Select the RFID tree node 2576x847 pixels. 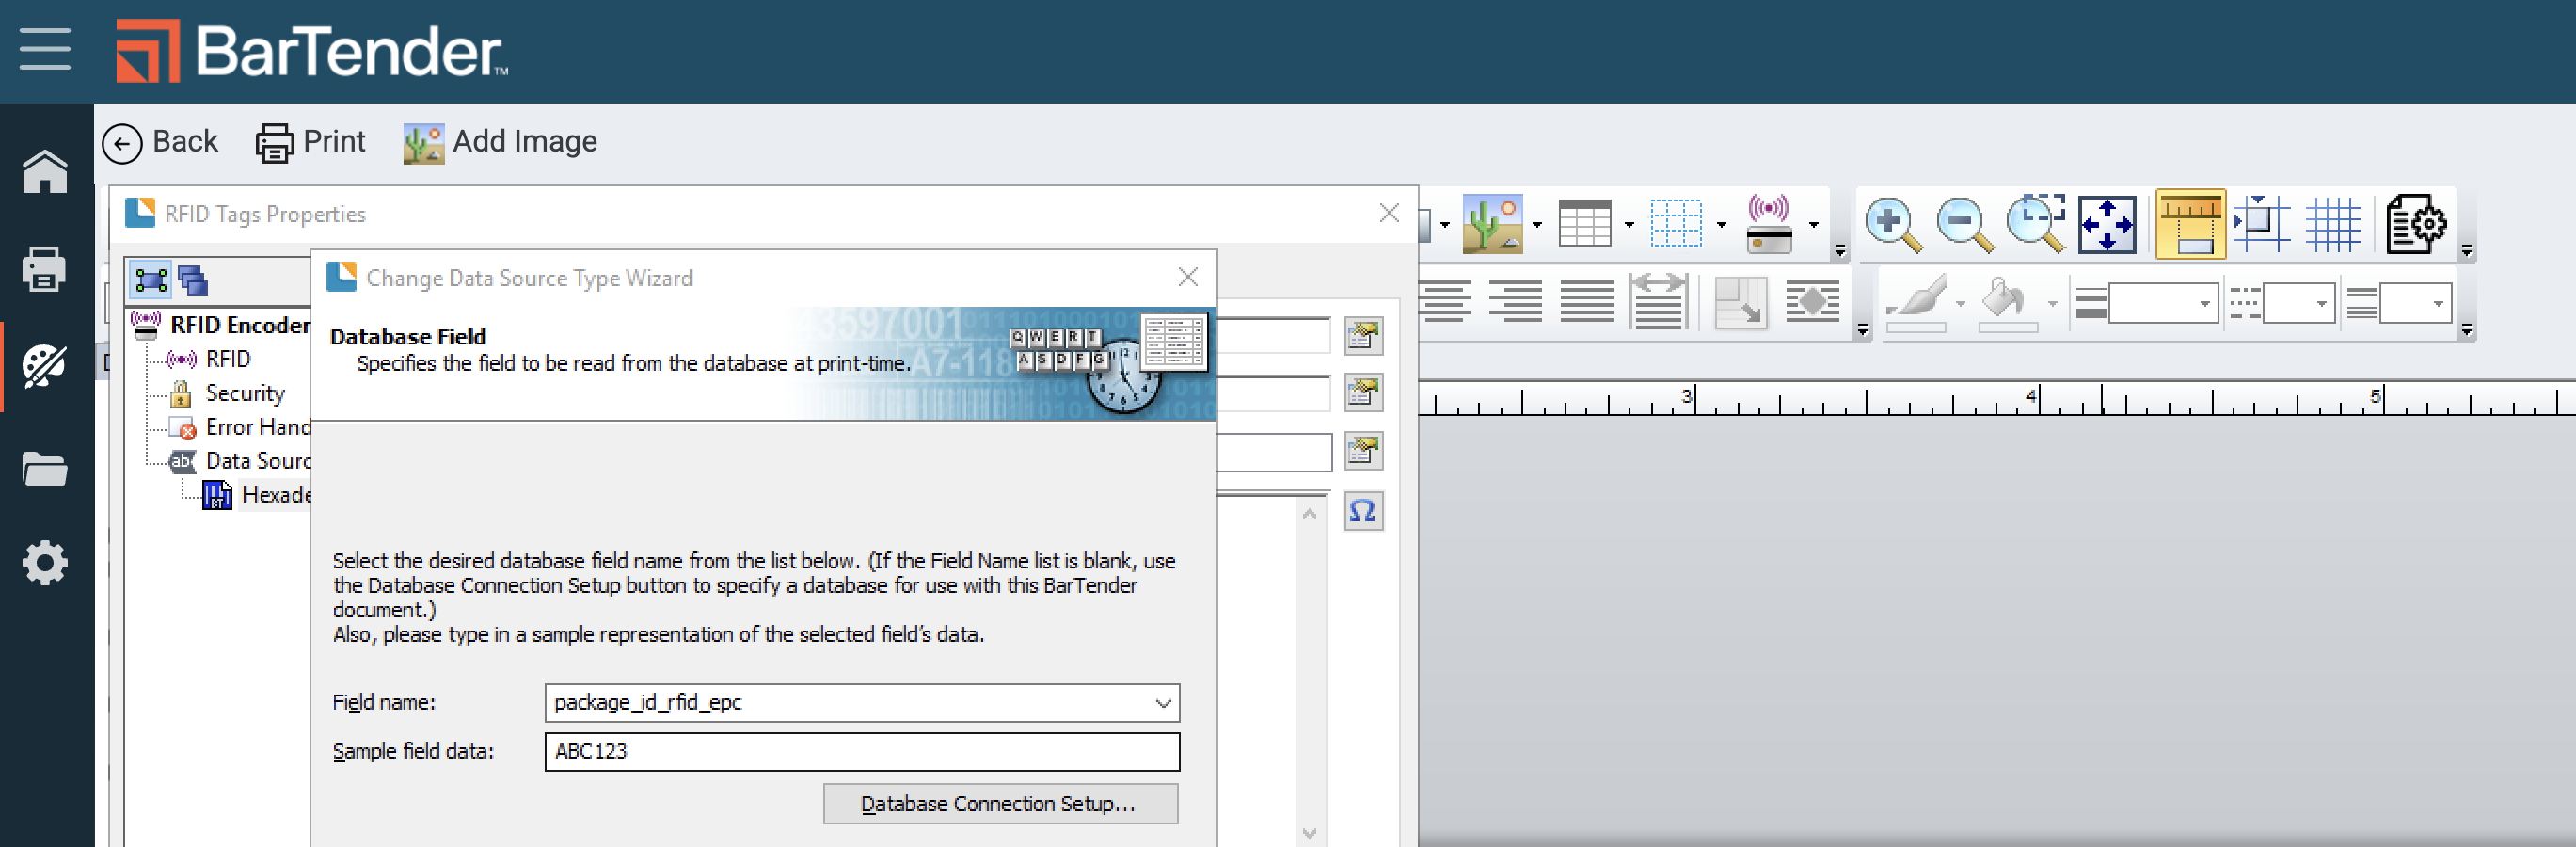[209, 359]
